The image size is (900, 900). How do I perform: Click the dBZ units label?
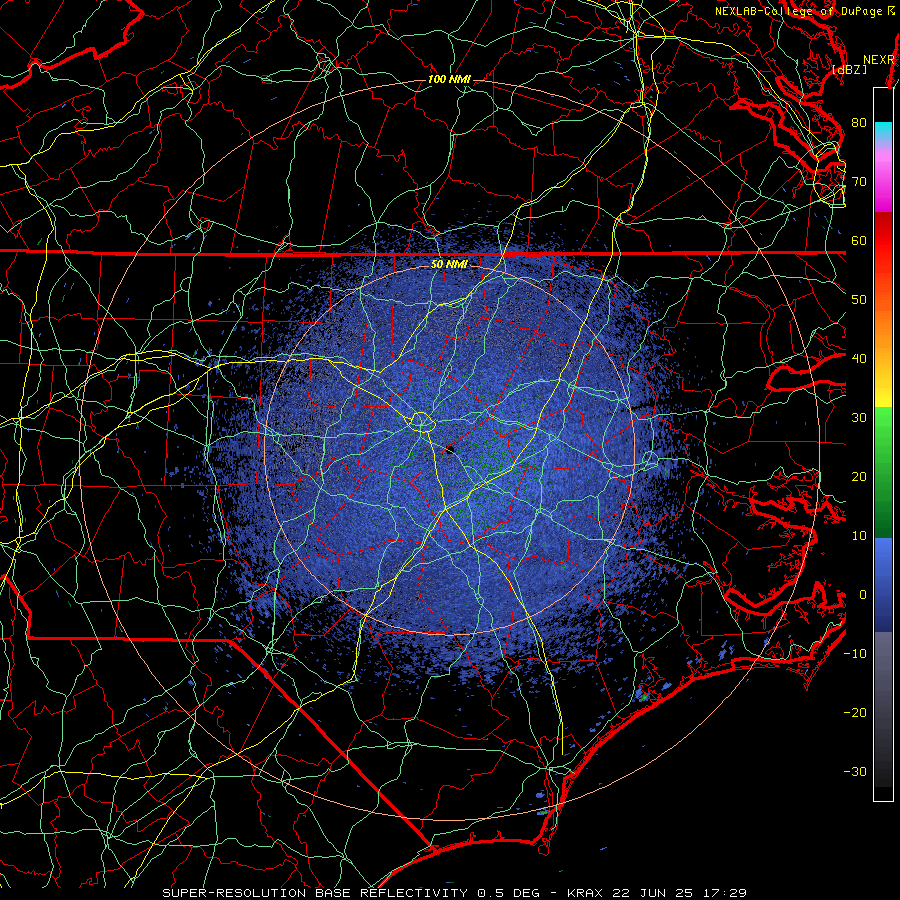(x=849, y=70)
